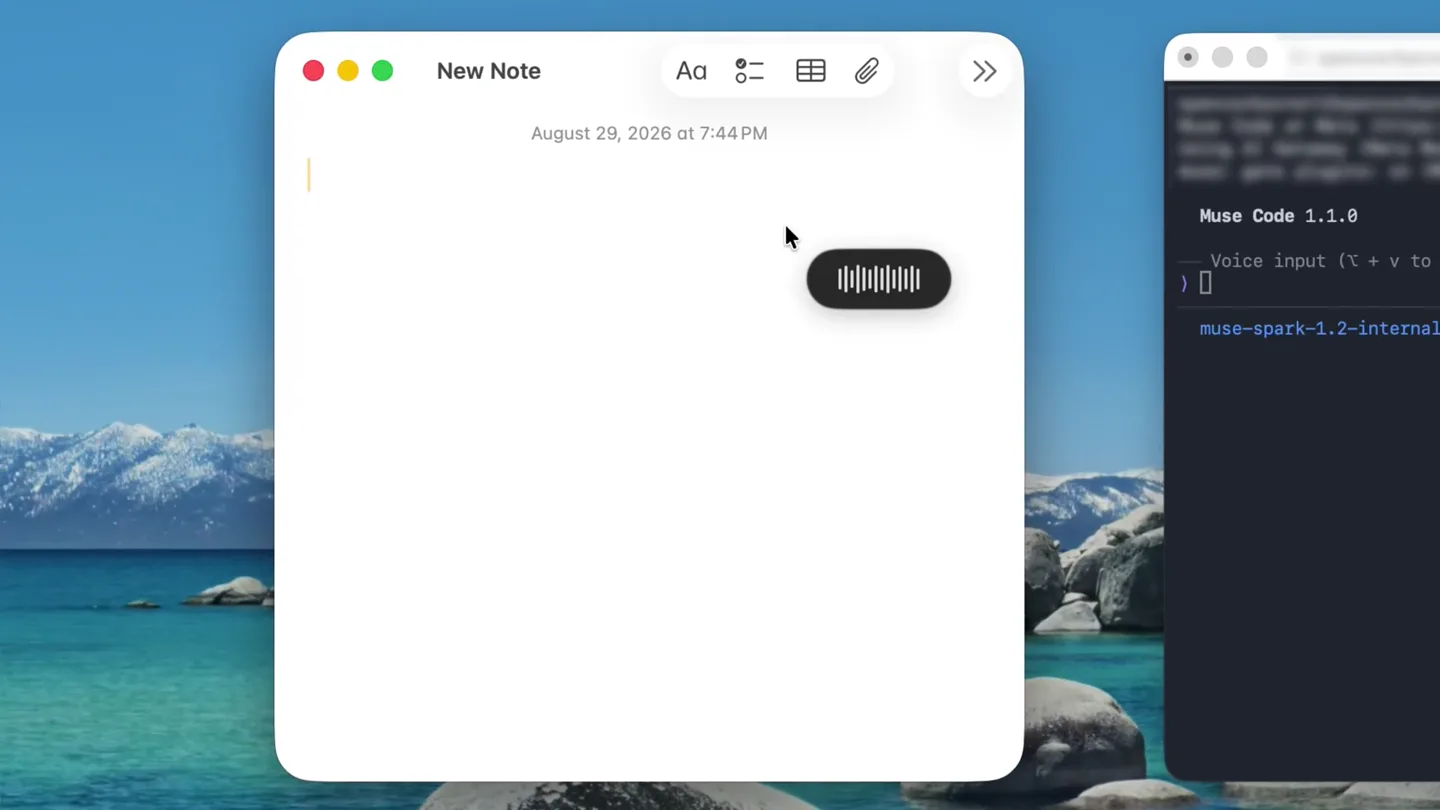Click the voice waveform dictation pill
1440x810 pixels.
click(879, 279)
